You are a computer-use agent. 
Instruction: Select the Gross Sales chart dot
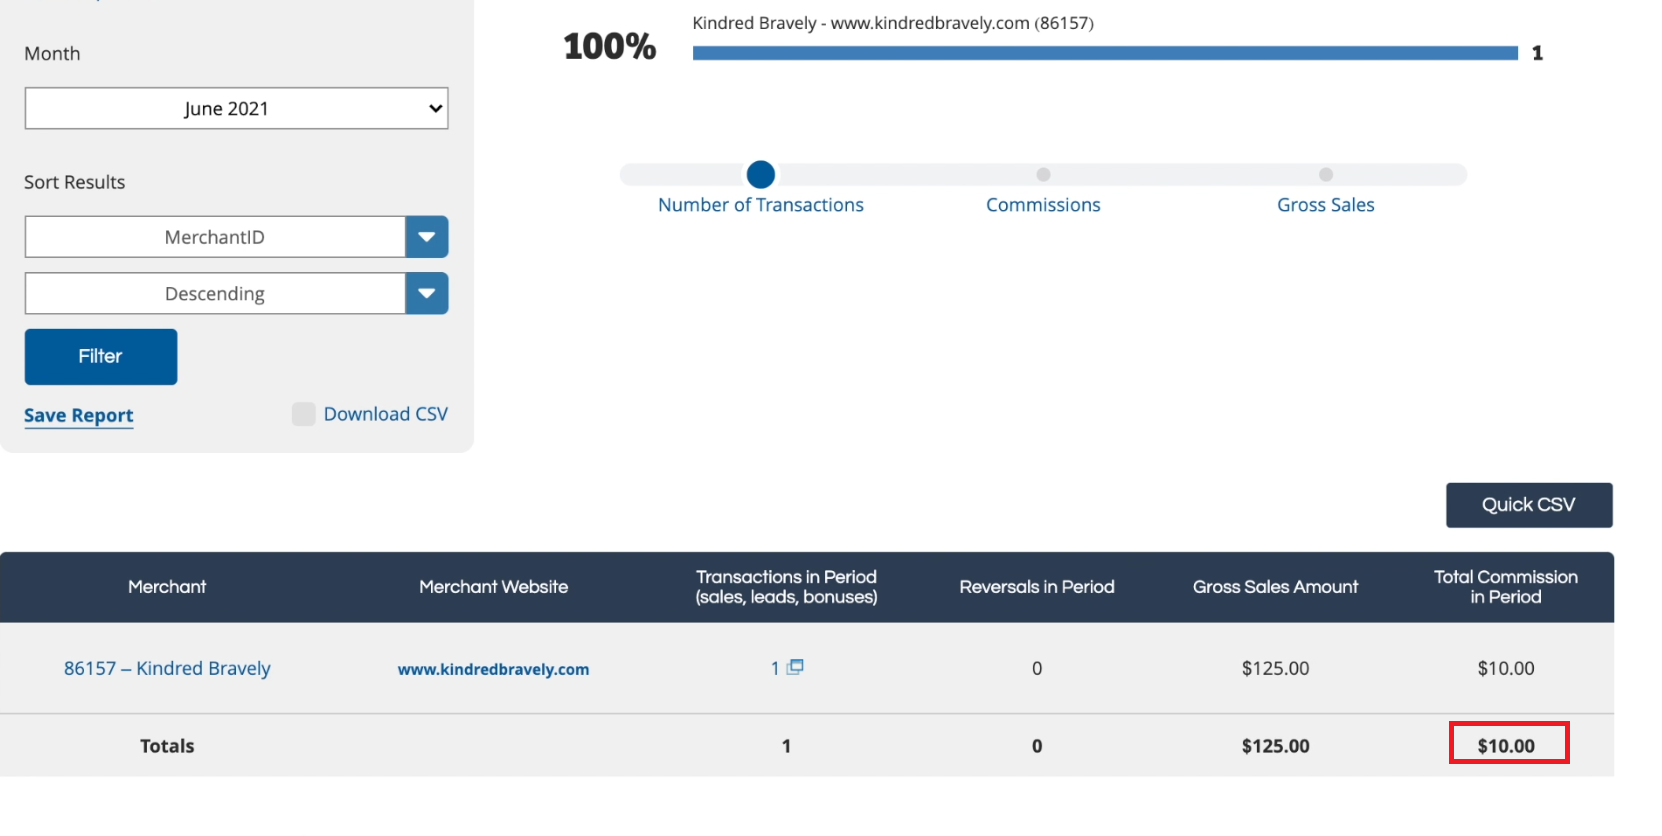pyautogui.click(x=1326, y=174)
